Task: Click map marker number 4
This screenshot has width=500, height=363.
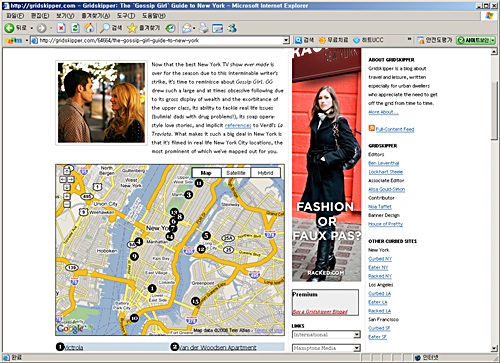Action: [x=139, y=242]
